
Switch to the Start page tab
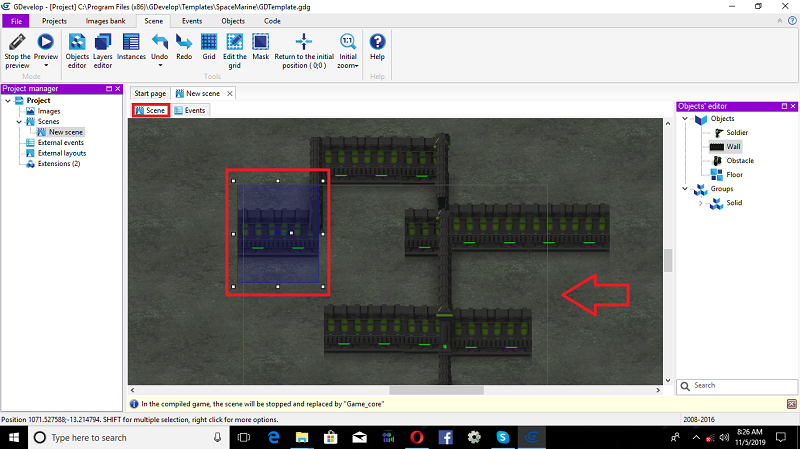click(150, 93)
